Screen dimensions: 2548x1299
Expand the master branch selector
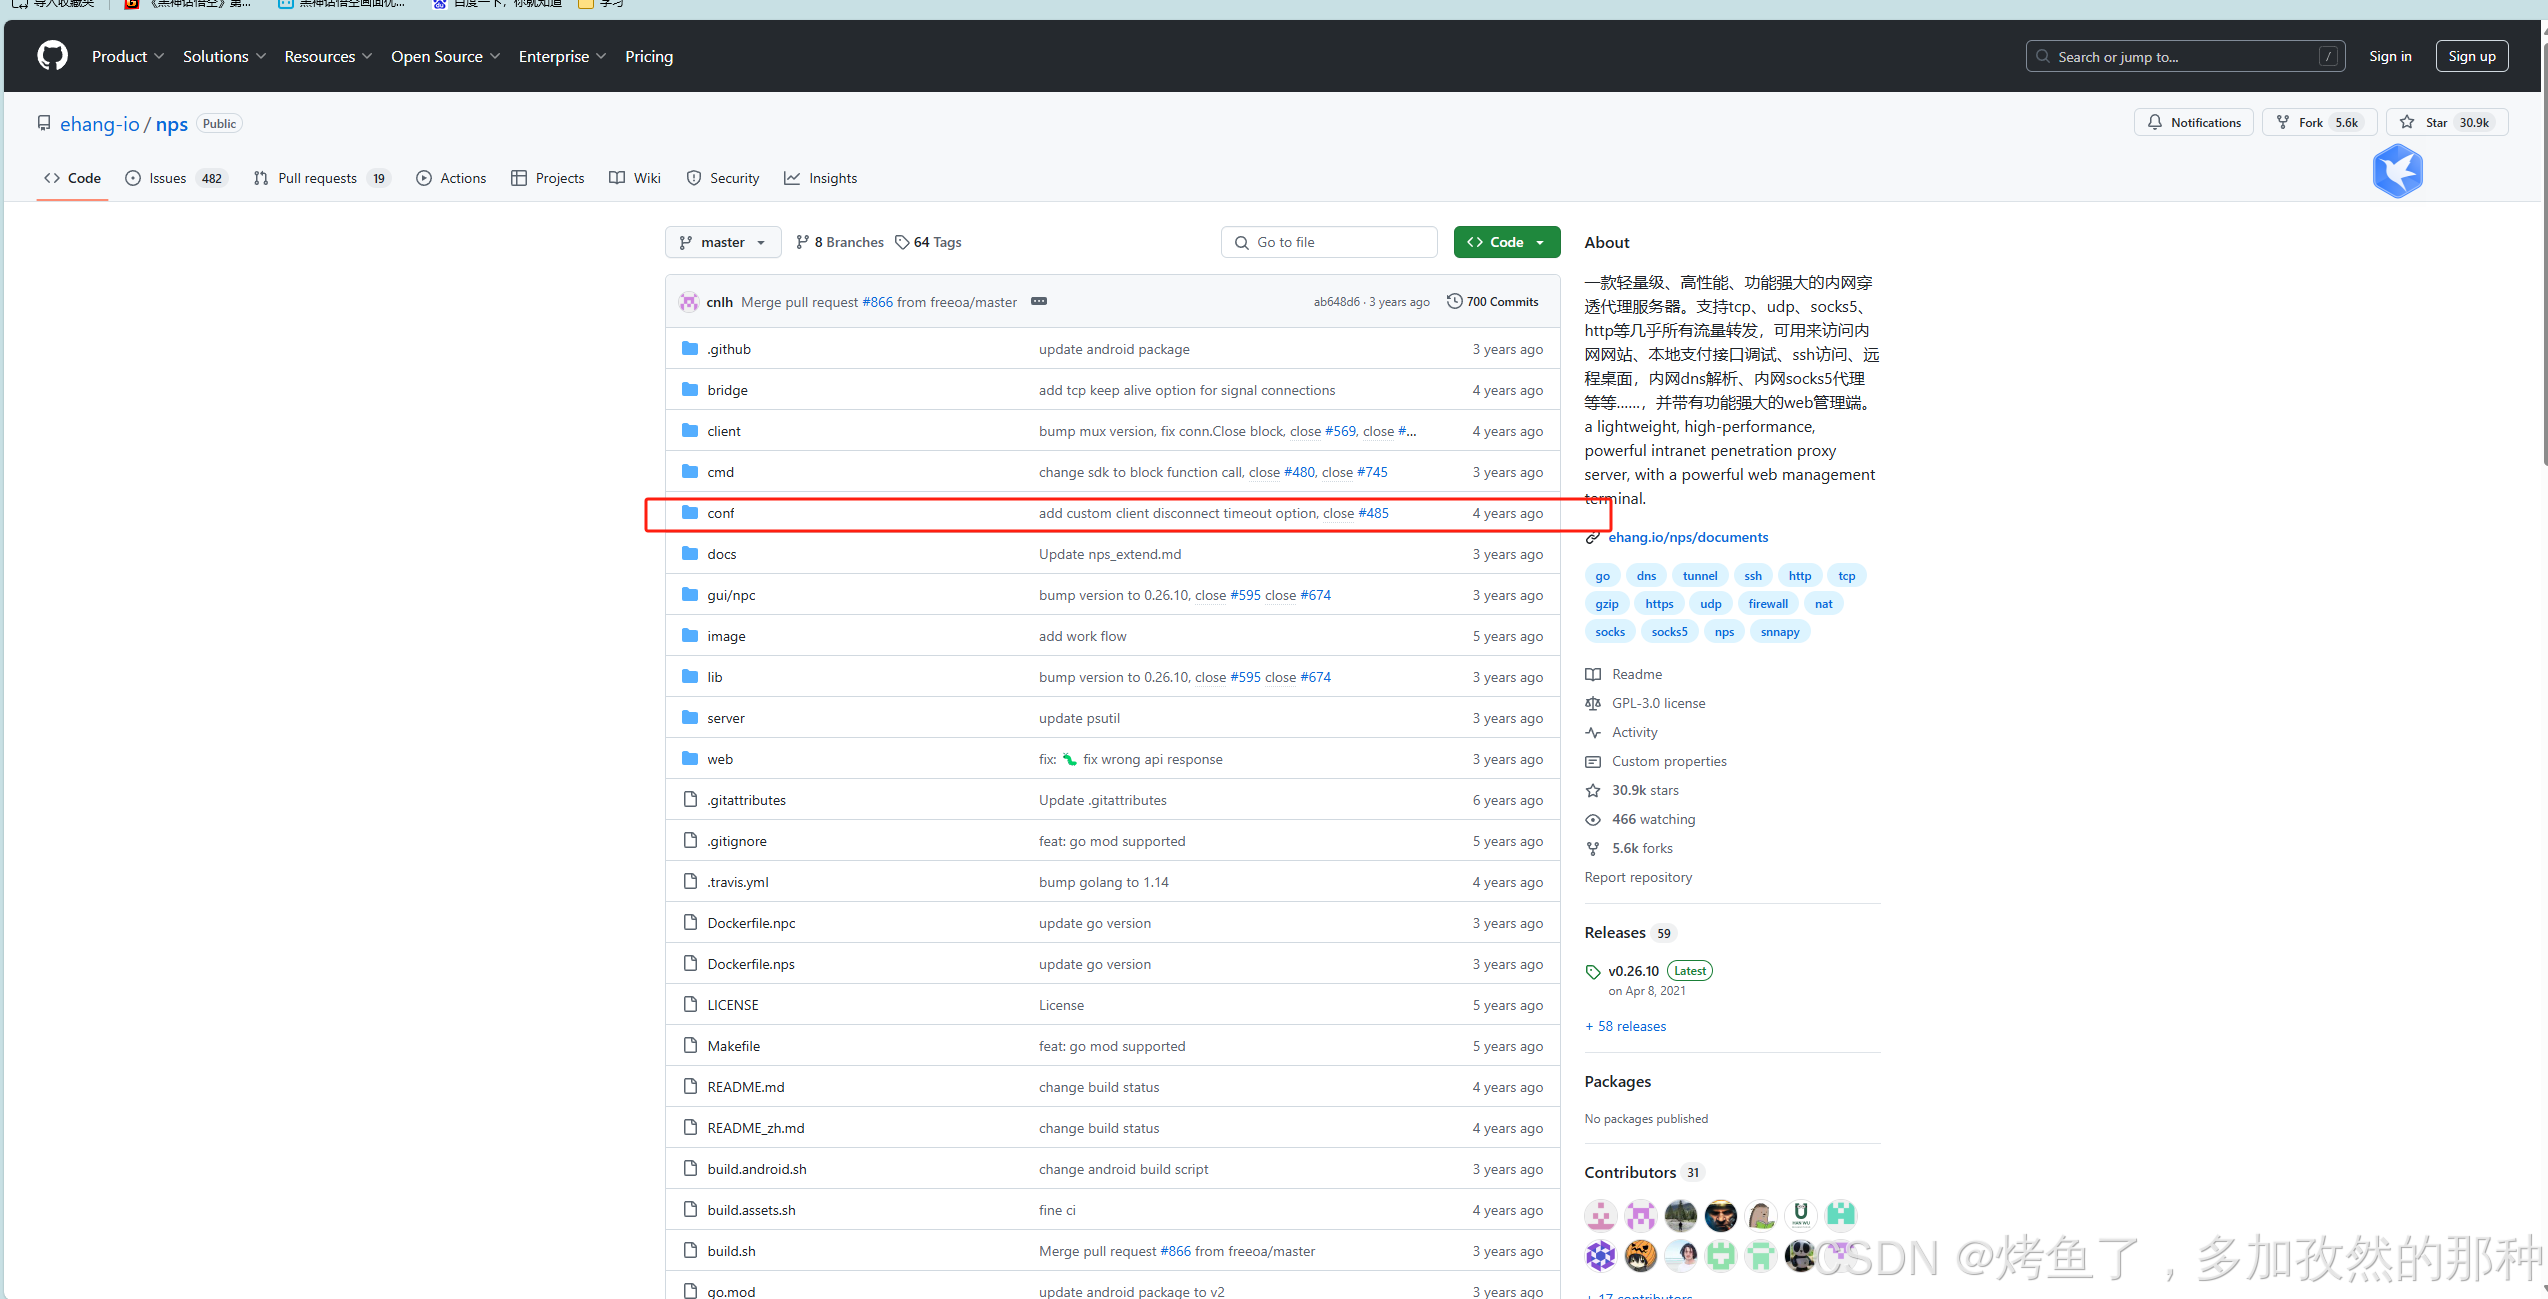point(722,241)
